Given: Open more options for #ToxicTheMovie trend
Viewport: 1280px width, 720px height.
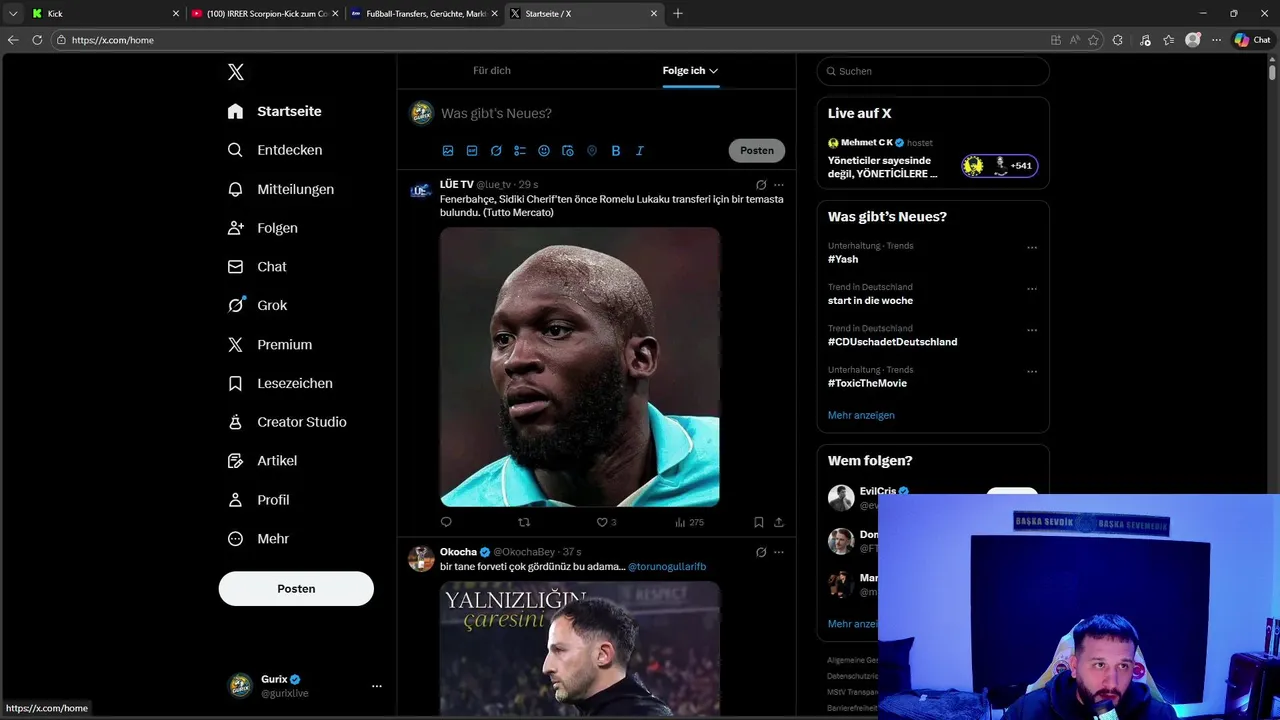Looking at the screenshot, I should 1032,372.
